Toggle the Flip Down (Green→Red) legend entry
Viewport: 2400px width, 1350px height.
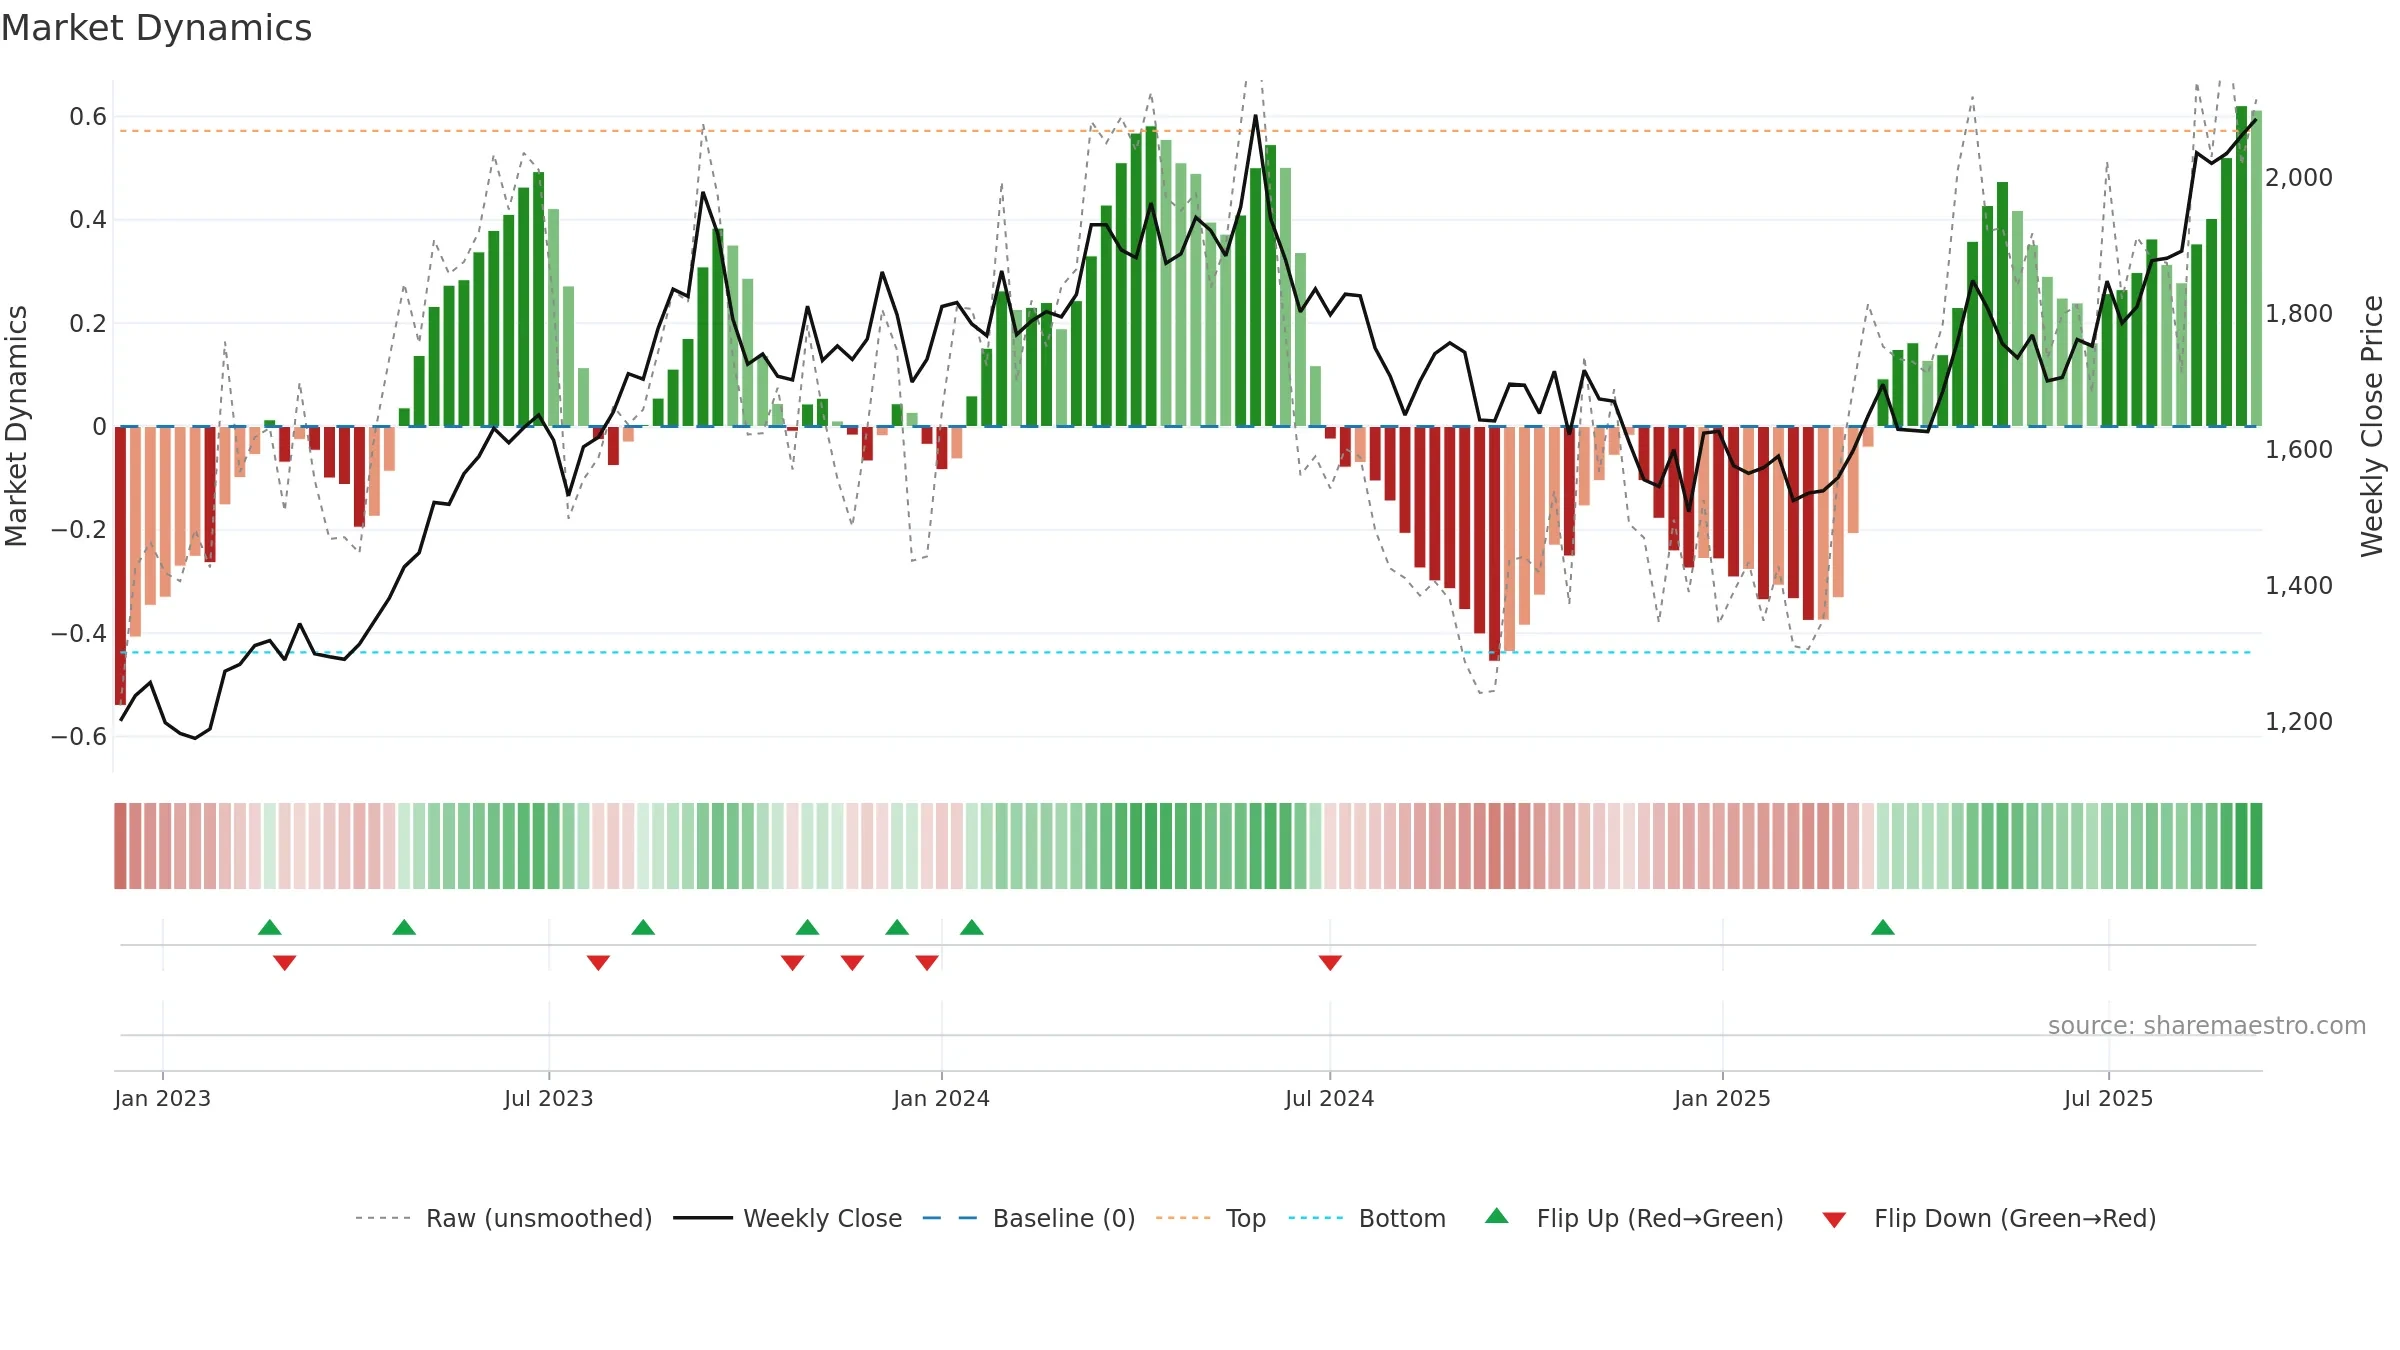1988,1218
